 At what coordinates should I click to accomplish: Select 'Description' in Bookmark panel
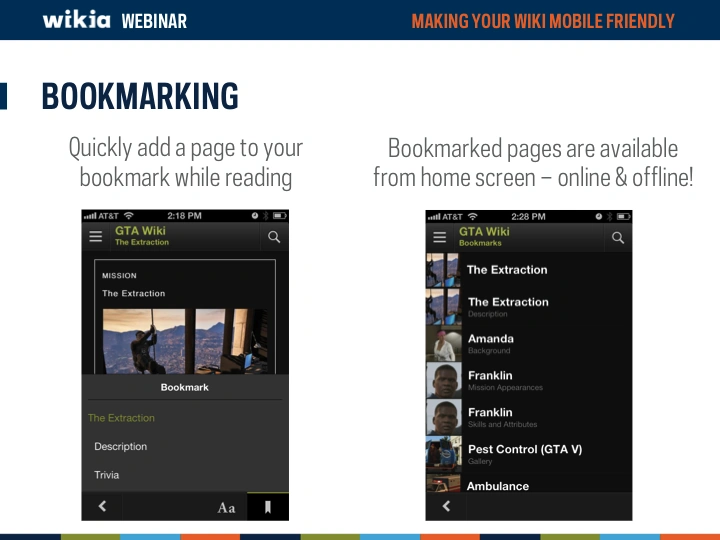click(x=121, y=447)
